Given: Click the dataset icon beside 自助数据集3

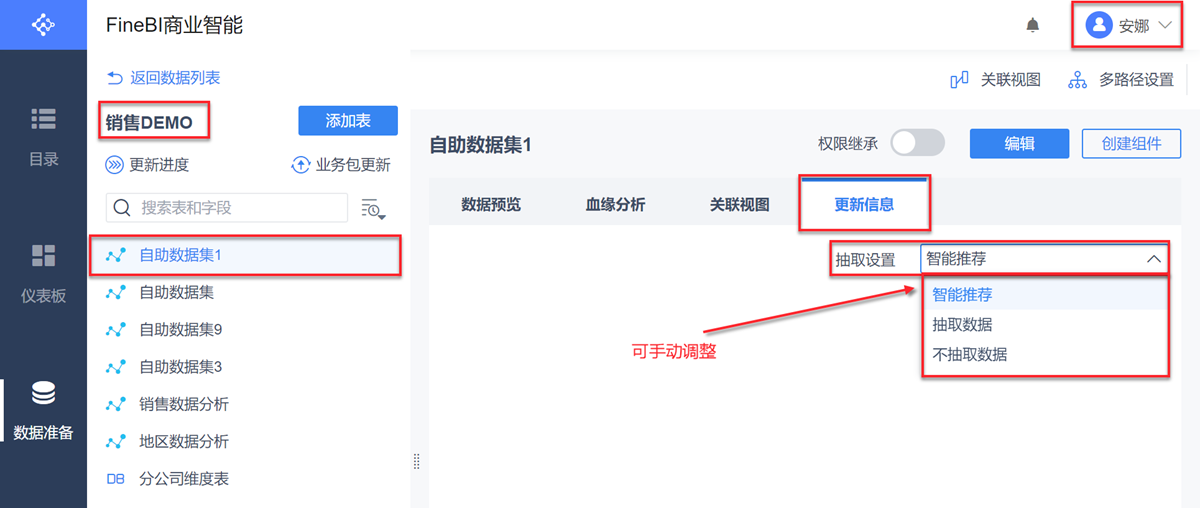Looking at the screenshot, I should pyautogui.click(x=116, y=367).
